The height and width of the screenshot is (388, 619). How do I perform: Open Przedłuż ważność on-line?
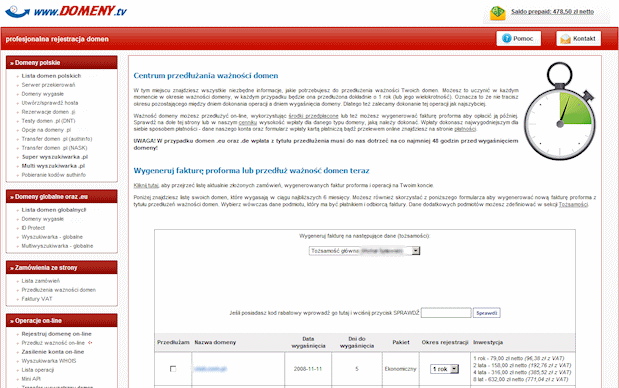pyautogui.click(x=53, y=343)
